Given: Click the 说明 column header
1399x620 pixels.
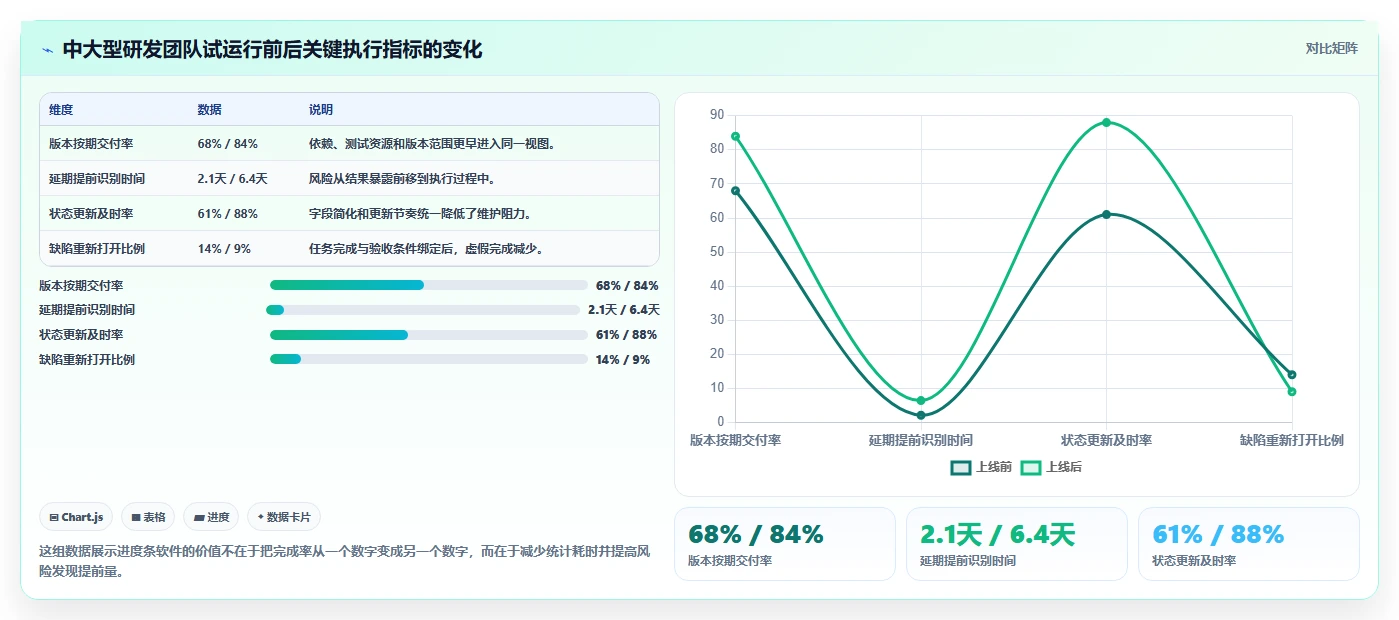Looking at the screenshot, I should [x=321, y=110].
